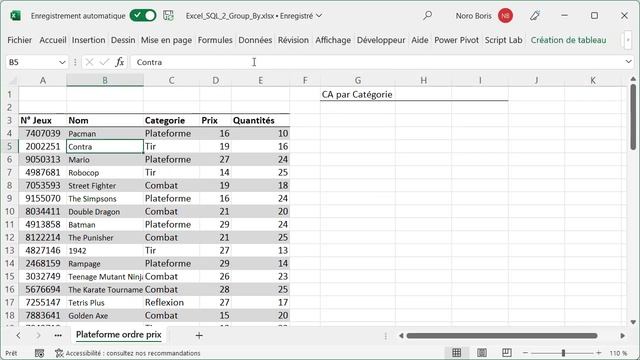This screenshot has height=360, width=640.
Task: Click the pen feature icon in title bar
Action: (x=535, y=16)
